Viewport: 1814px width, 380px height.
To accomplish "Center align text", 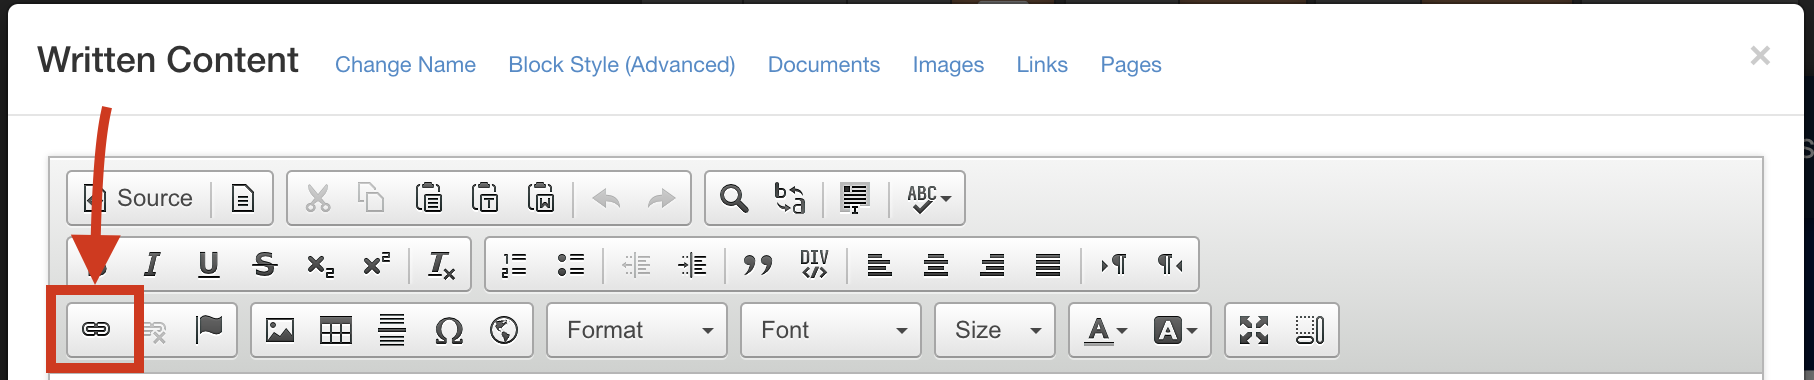I will pyautogui.click(x=936, y=264).
